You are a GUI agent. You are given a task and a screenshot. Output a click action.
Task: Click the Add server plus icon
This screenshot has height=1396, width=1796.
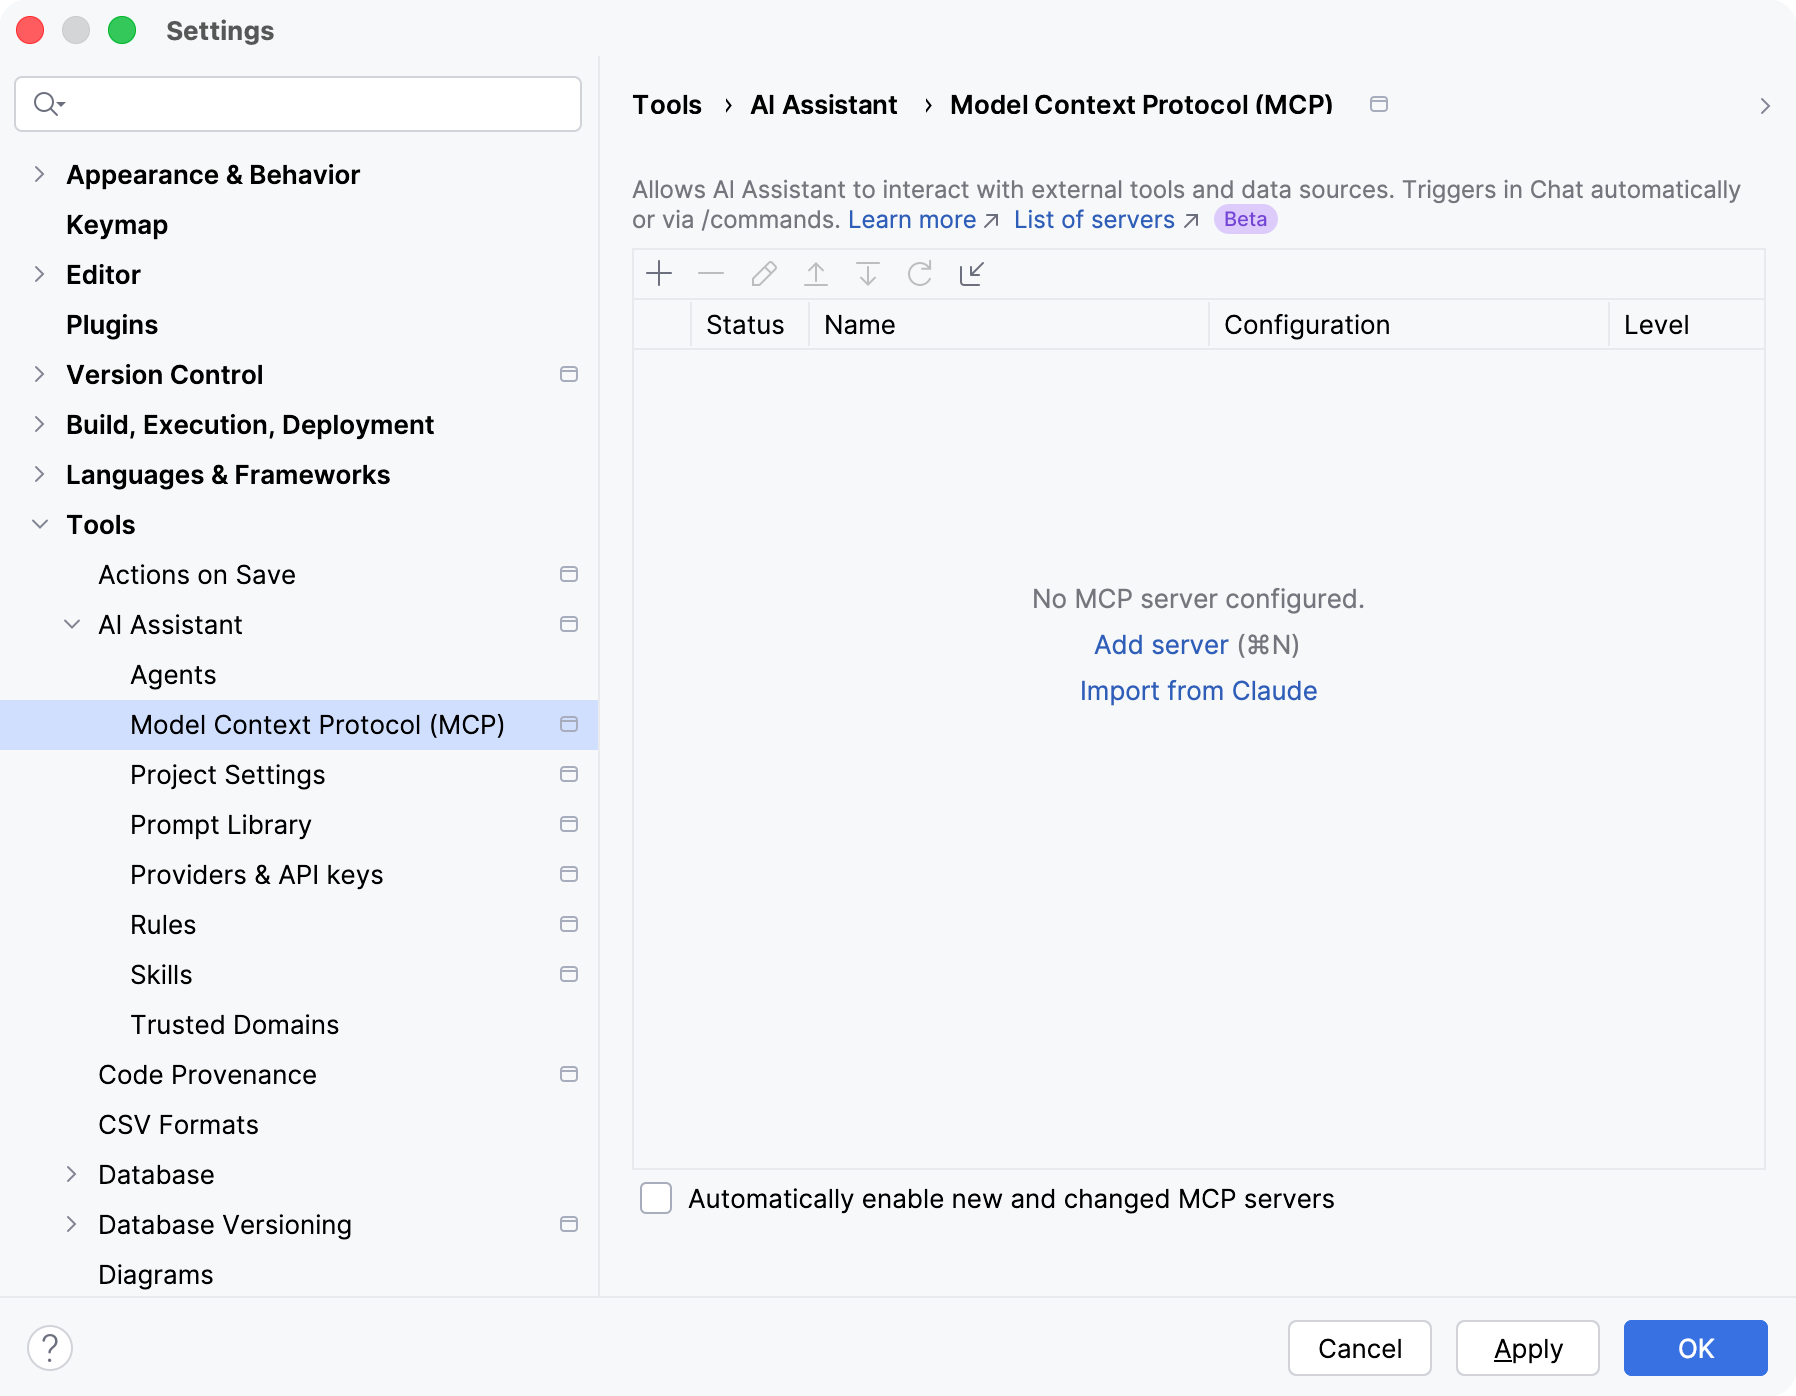[x=659, y=274]
